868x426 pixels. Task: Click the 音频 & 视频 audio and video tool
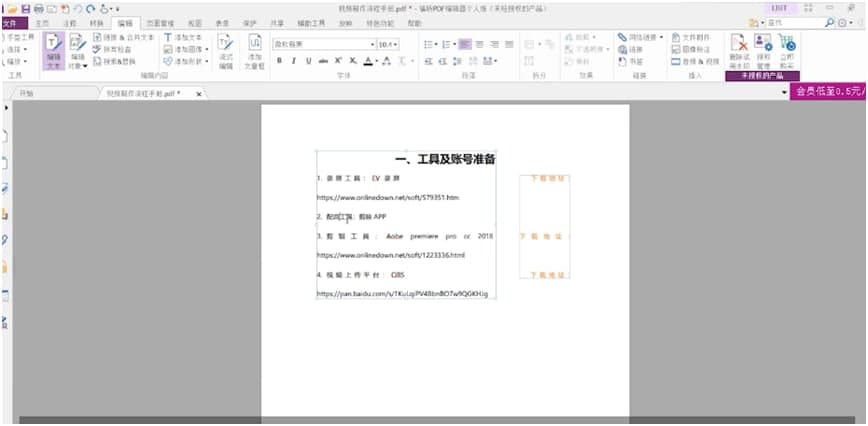click(x=695, y=61)
